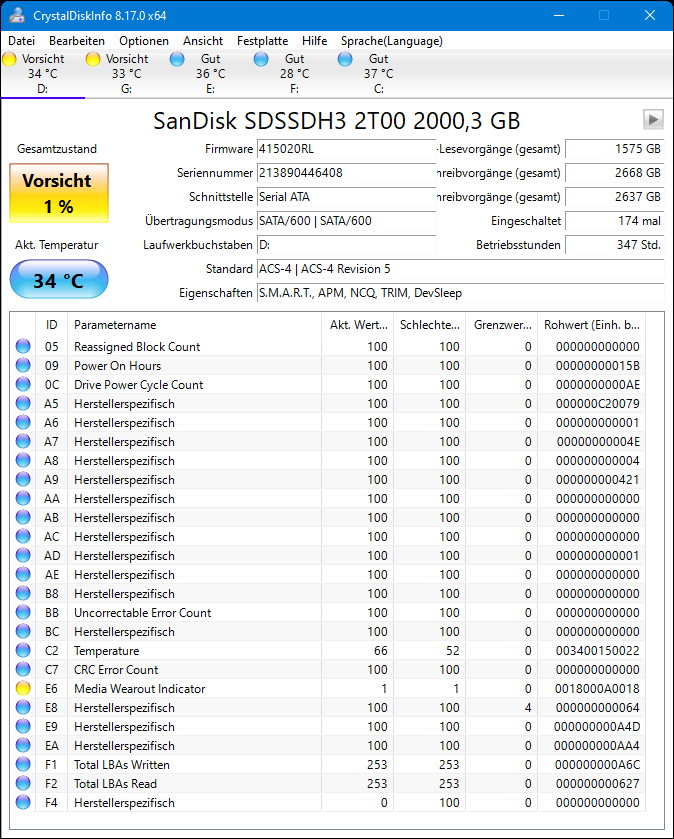Click the status icon in row A6
674x839 pixels.
[23, 422]
